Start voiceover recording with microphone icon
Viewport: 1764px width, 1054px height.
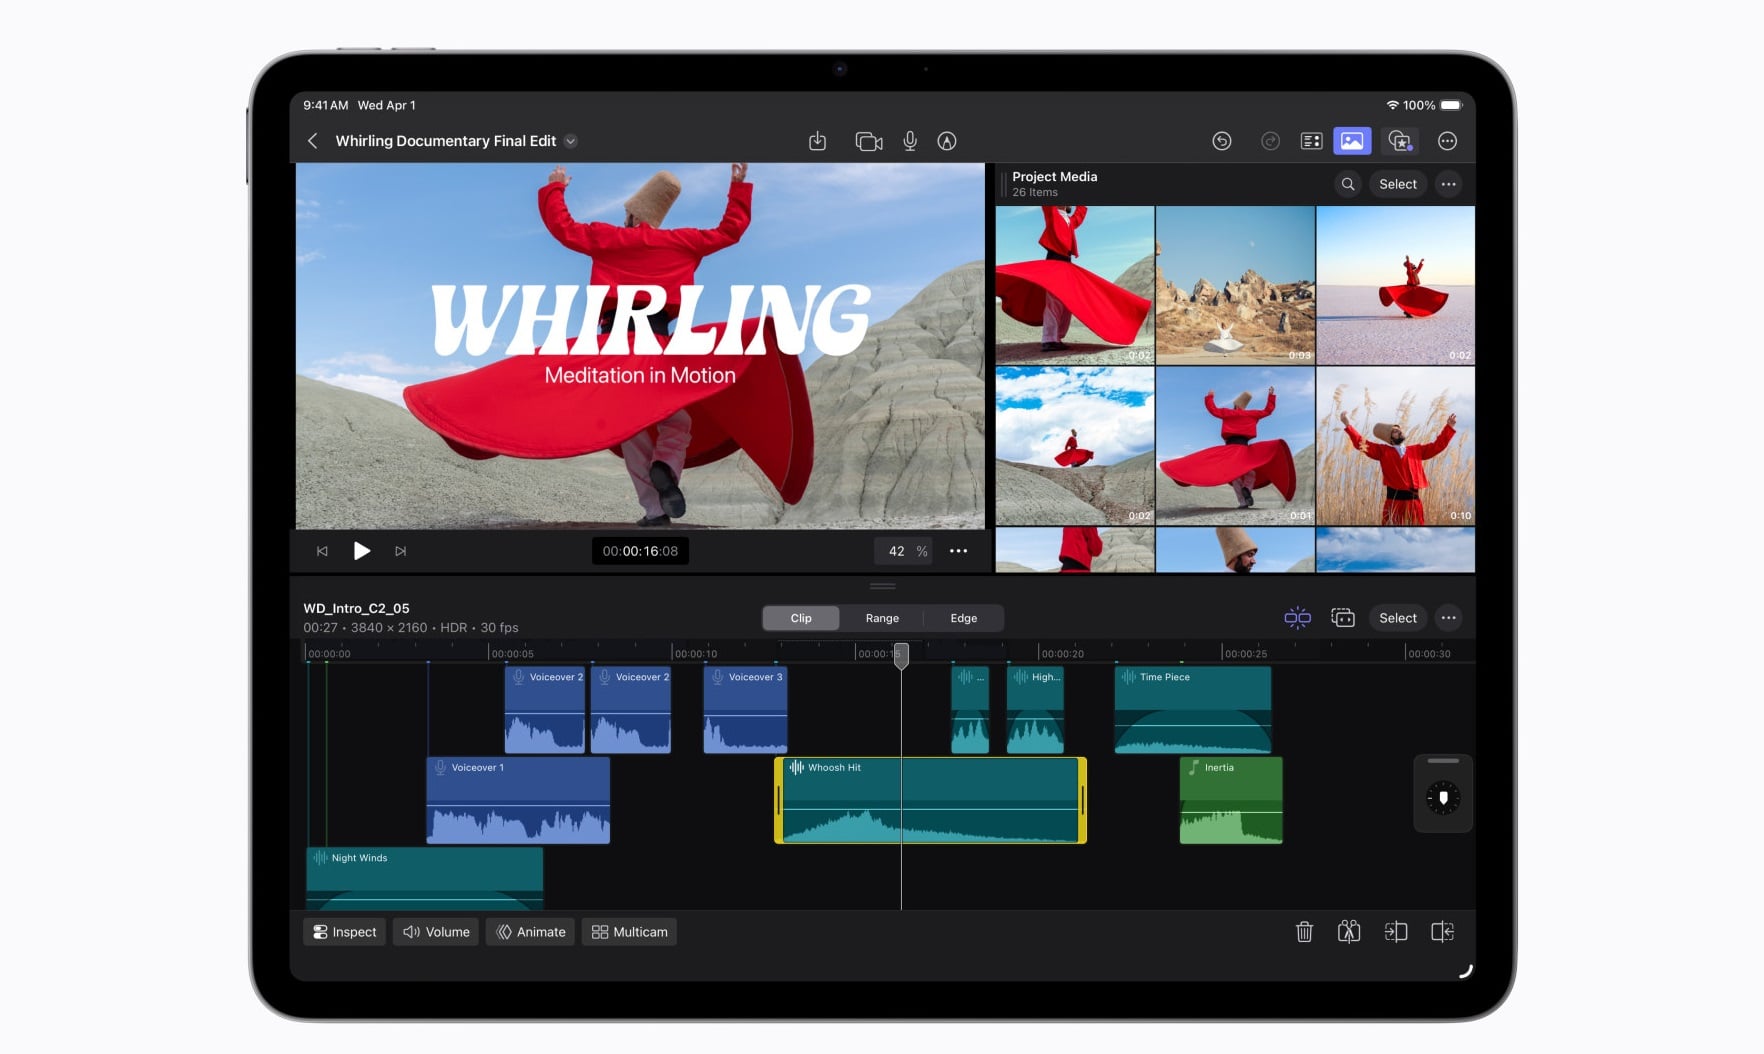pyautogui.click(x=910, y=141)
